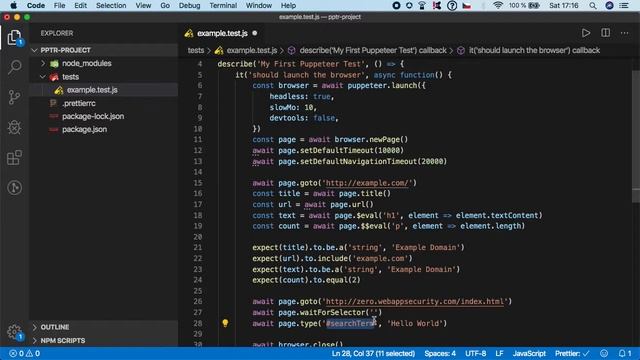The image size is (640, 360).
Task: Open the Debug menu
Action: (189, 6)
